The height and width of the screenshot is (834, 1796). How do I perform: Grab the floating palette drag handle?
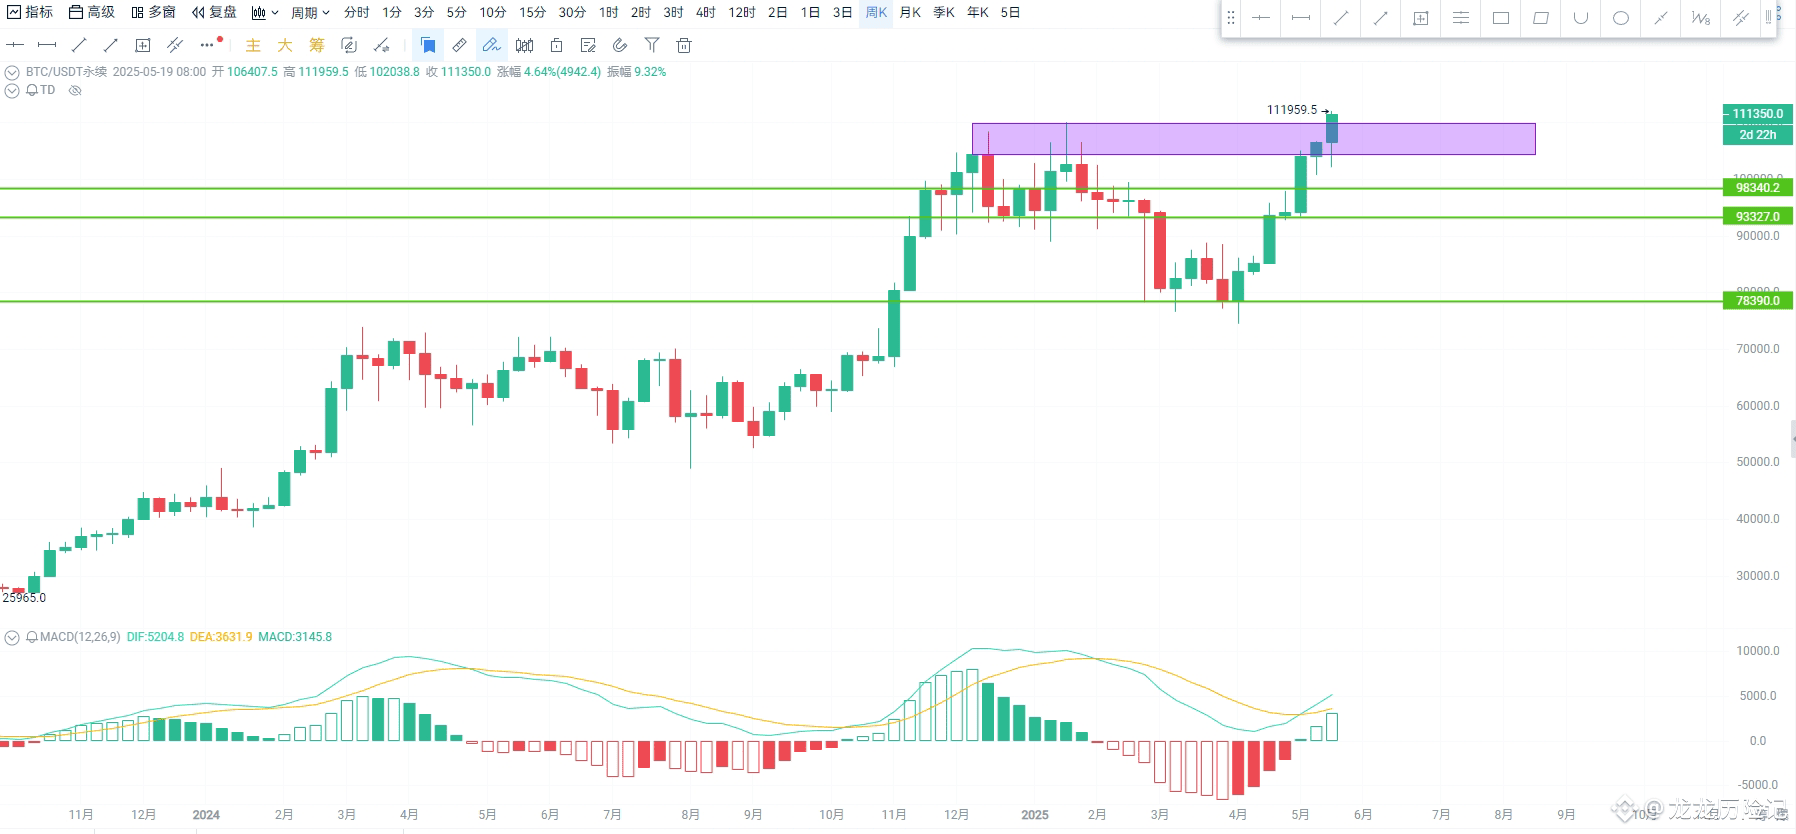coord(1231,18)
